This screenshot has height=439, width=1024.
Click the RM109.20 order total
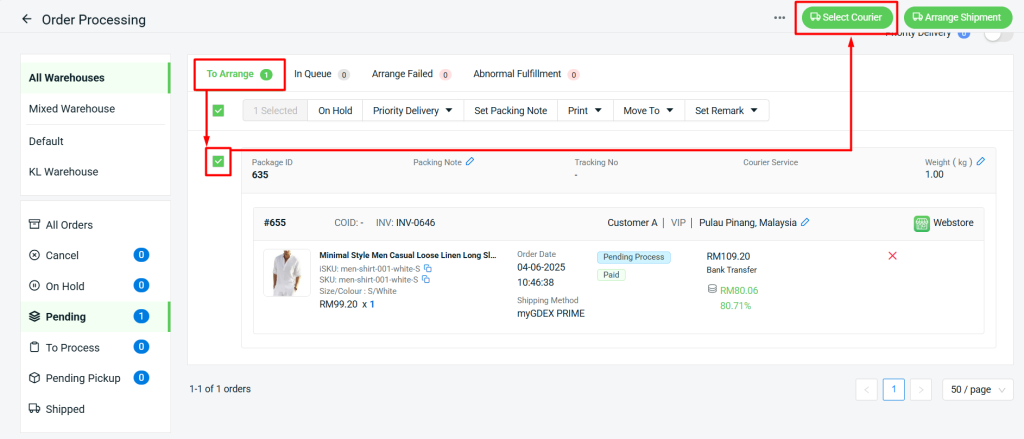(728, 257)
